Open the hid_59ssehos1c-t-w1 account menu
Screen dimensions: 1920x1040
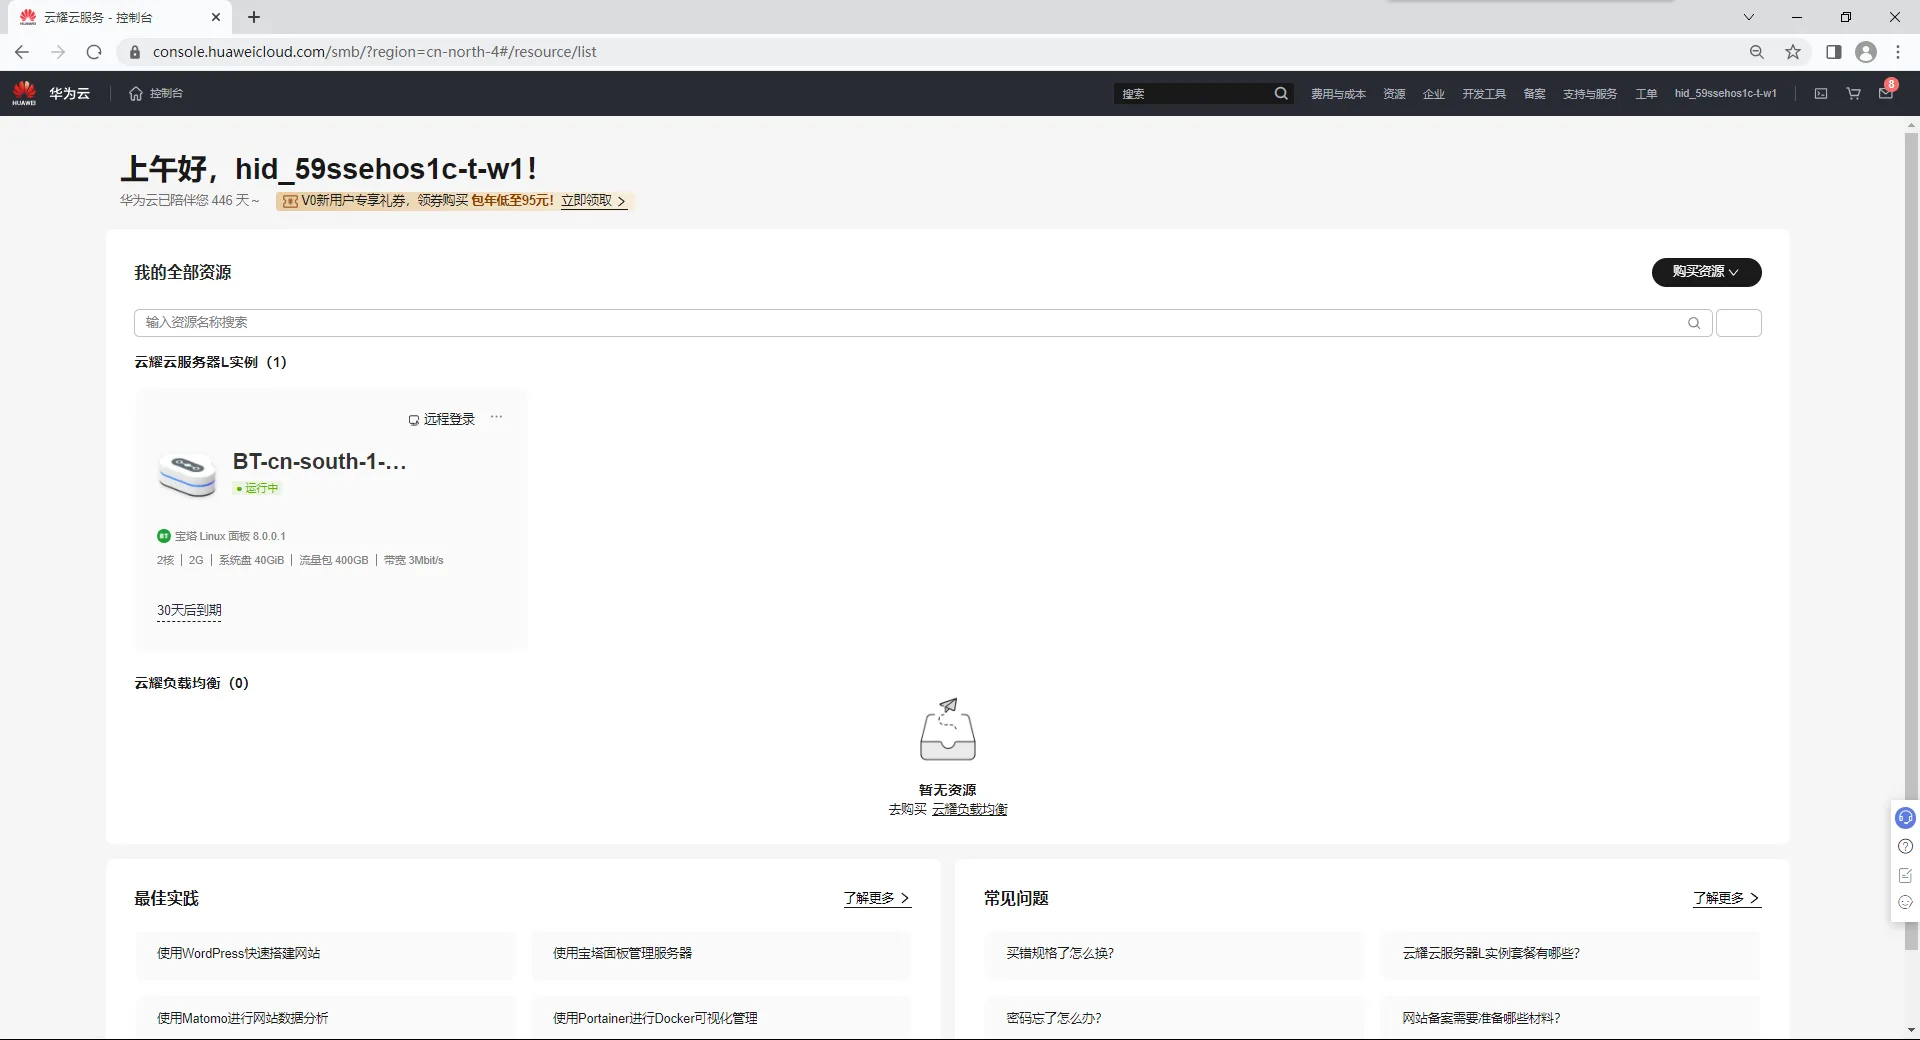[x=1726, y=93]
